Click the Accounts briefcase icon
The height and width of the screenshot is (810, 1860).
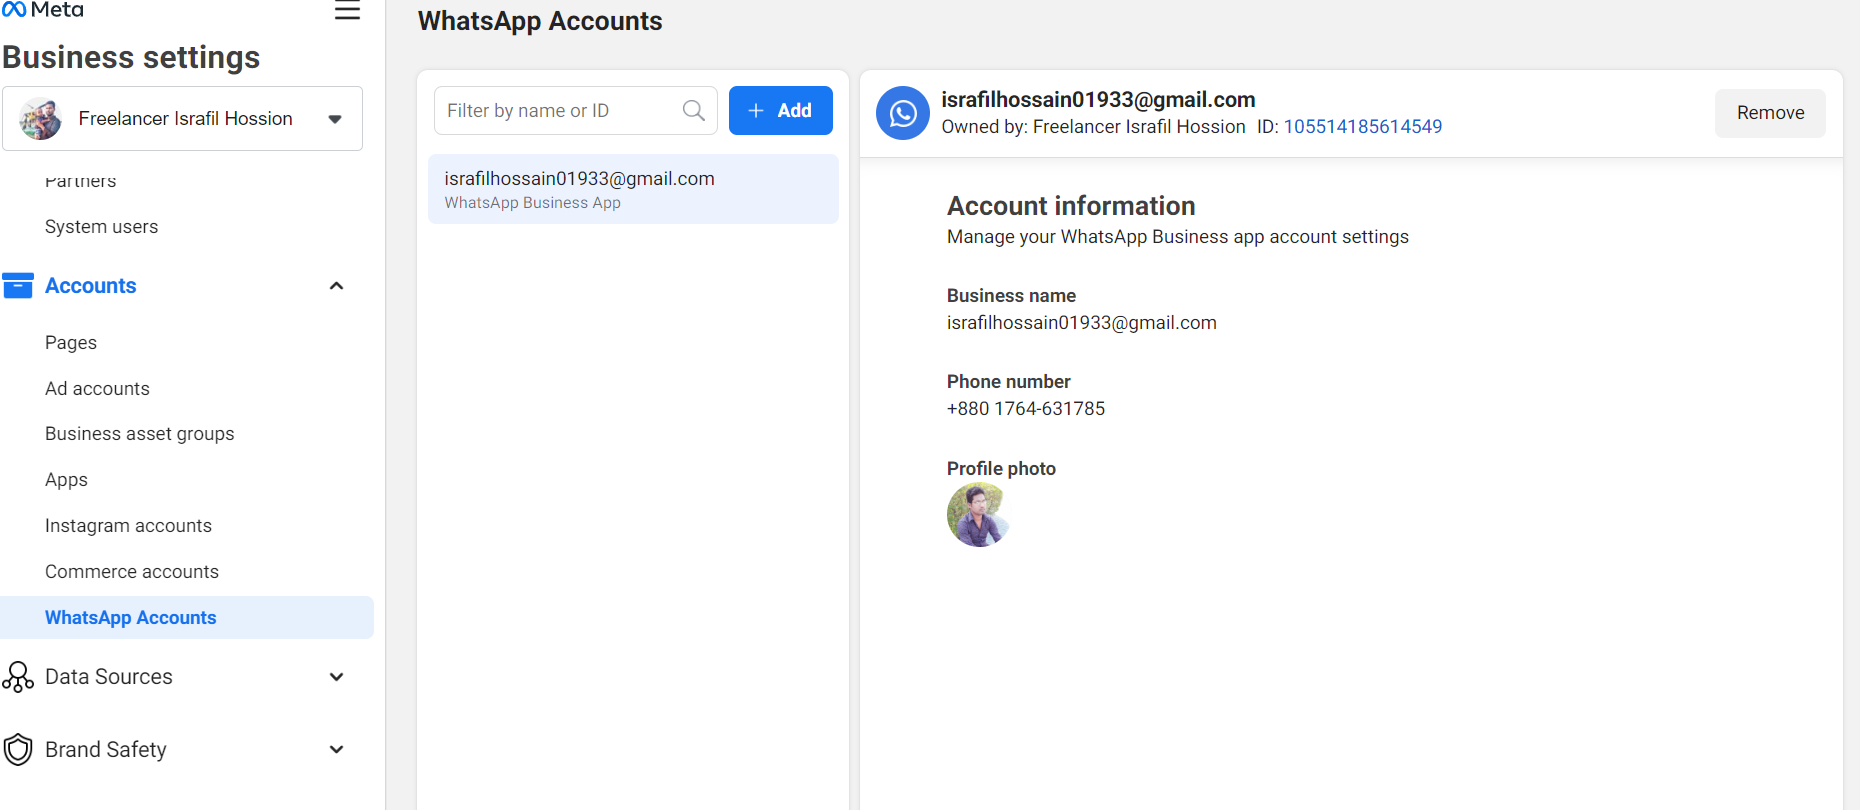pyautogui.click(x=18, y=286)
